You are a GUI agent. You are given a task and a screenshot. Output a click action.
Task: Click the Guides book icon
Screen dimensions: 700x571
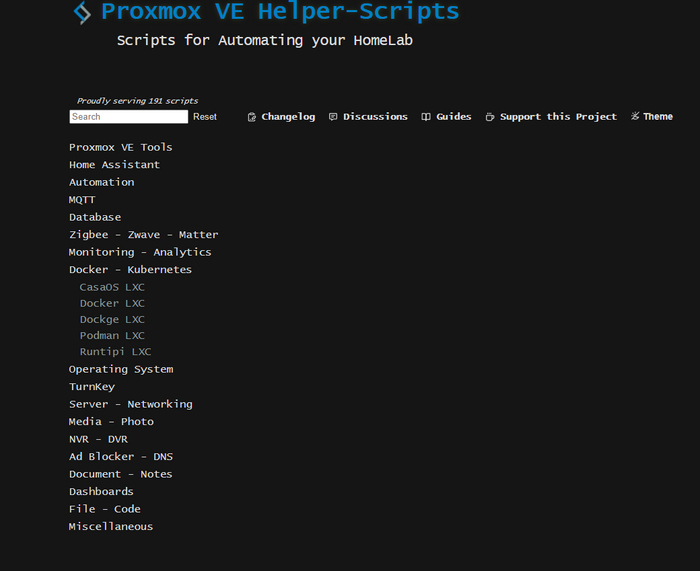coord(426,117)
